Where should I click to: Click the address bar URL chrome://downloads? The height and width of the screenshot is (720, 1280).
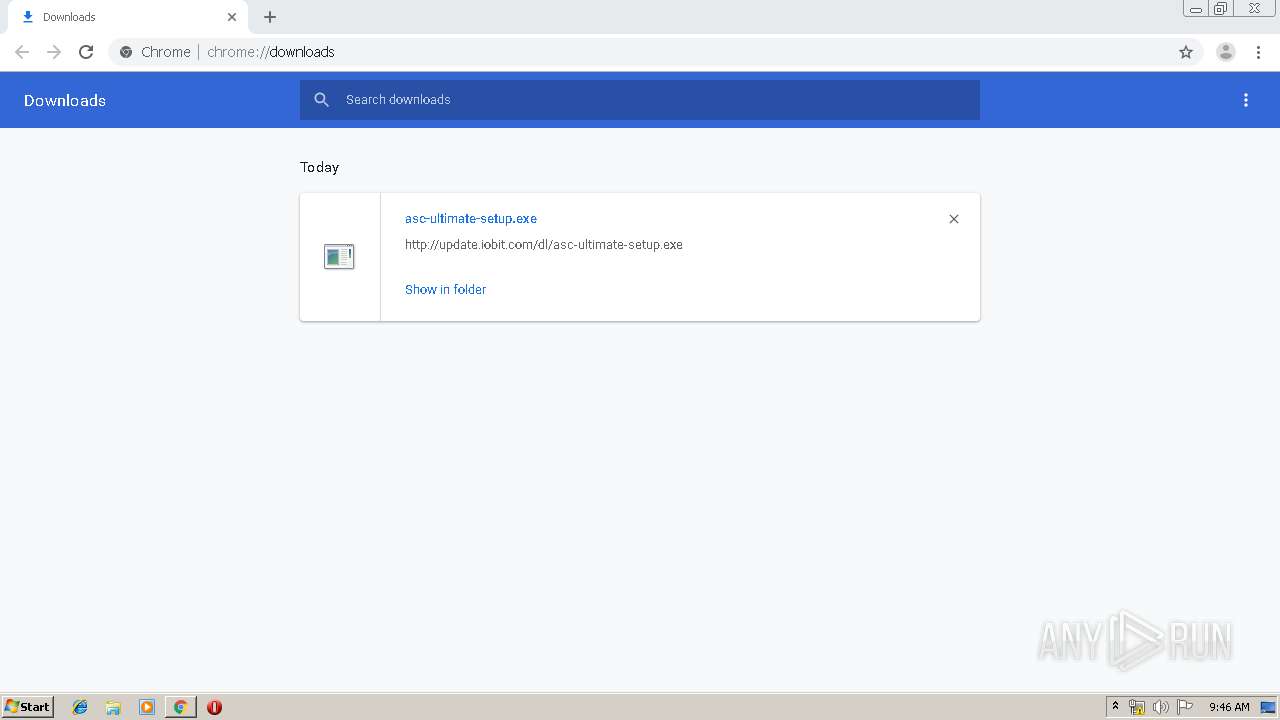pyautogui.click(x=271, y=52)
